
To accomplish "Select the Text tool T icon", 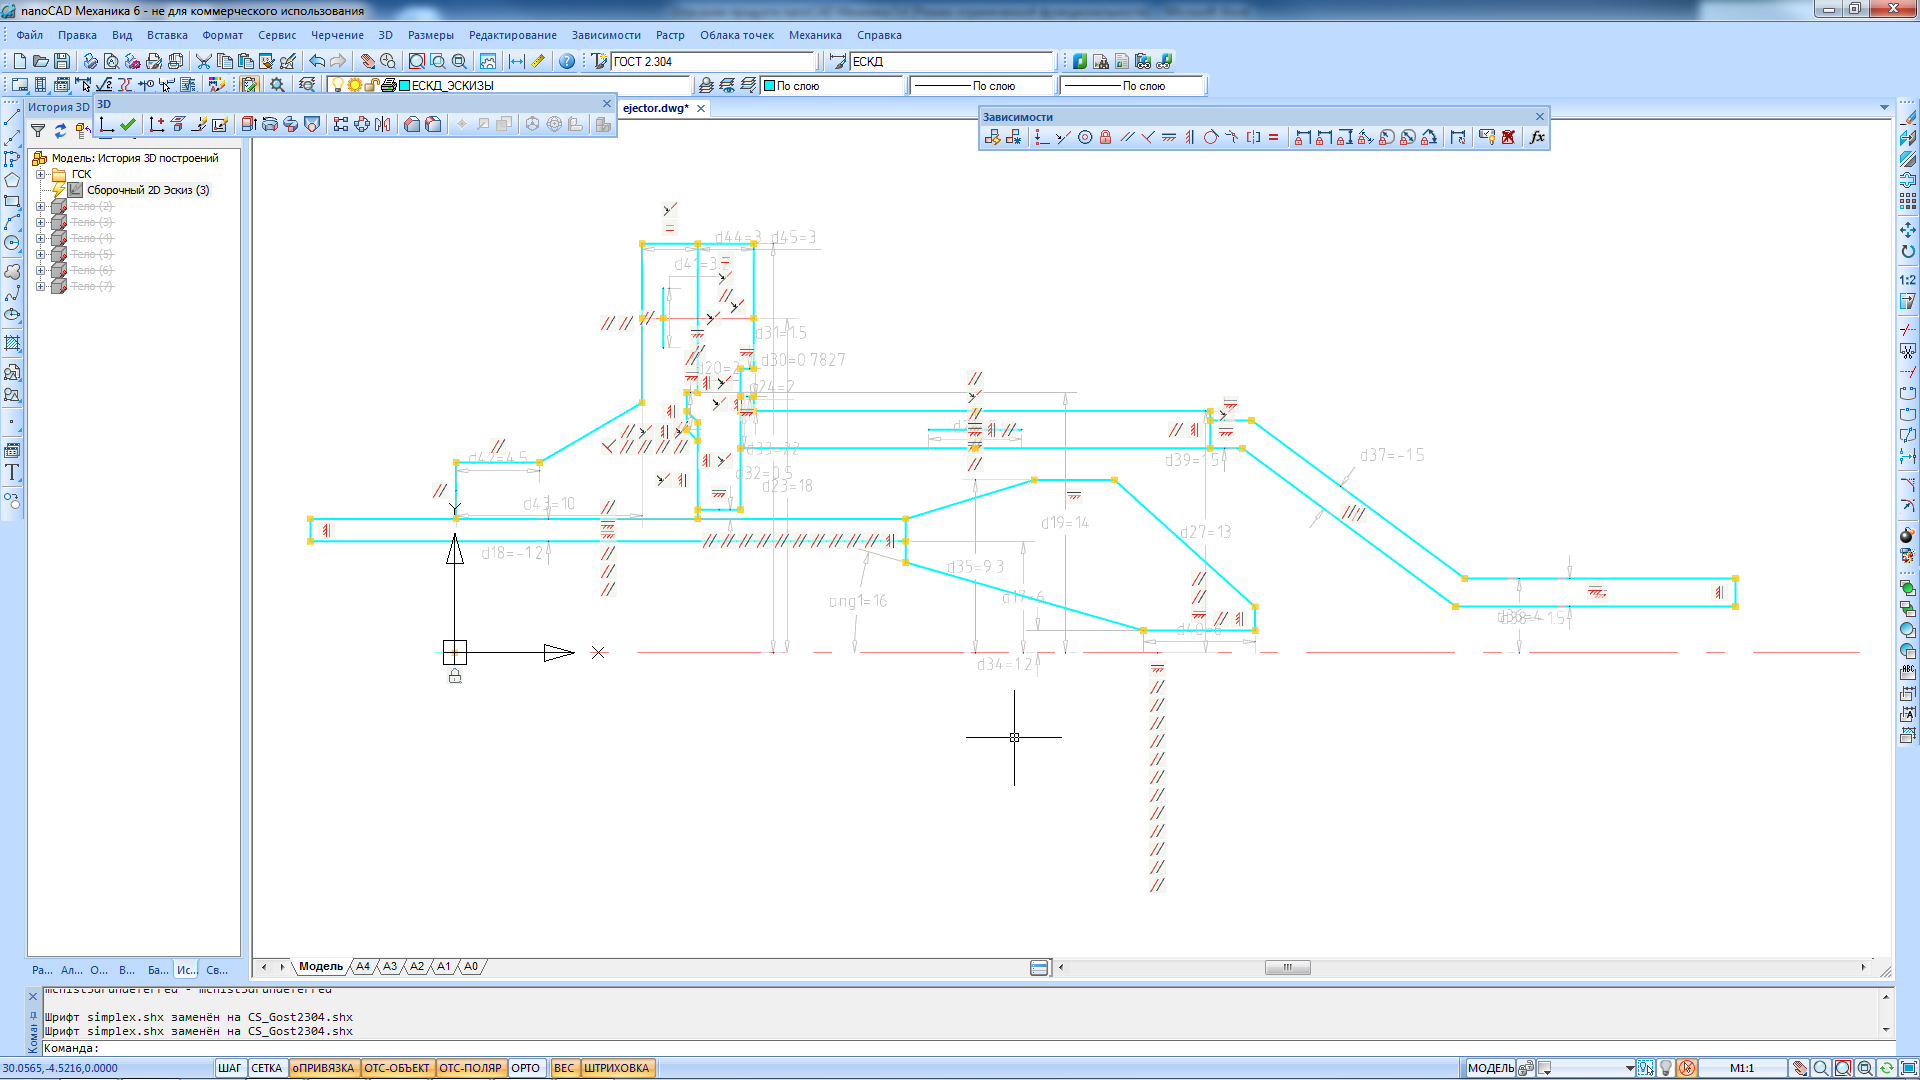I will (12, 473).
